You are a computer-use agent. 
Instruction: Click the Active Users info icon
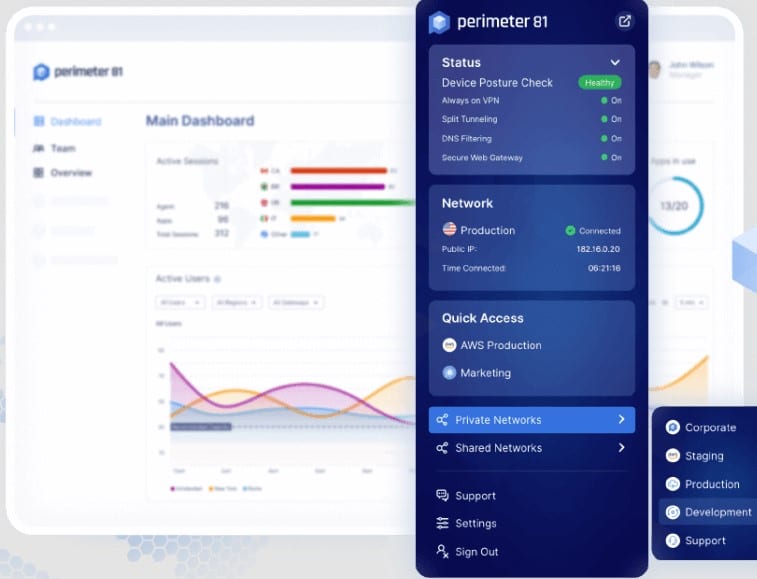click(217, 279)
